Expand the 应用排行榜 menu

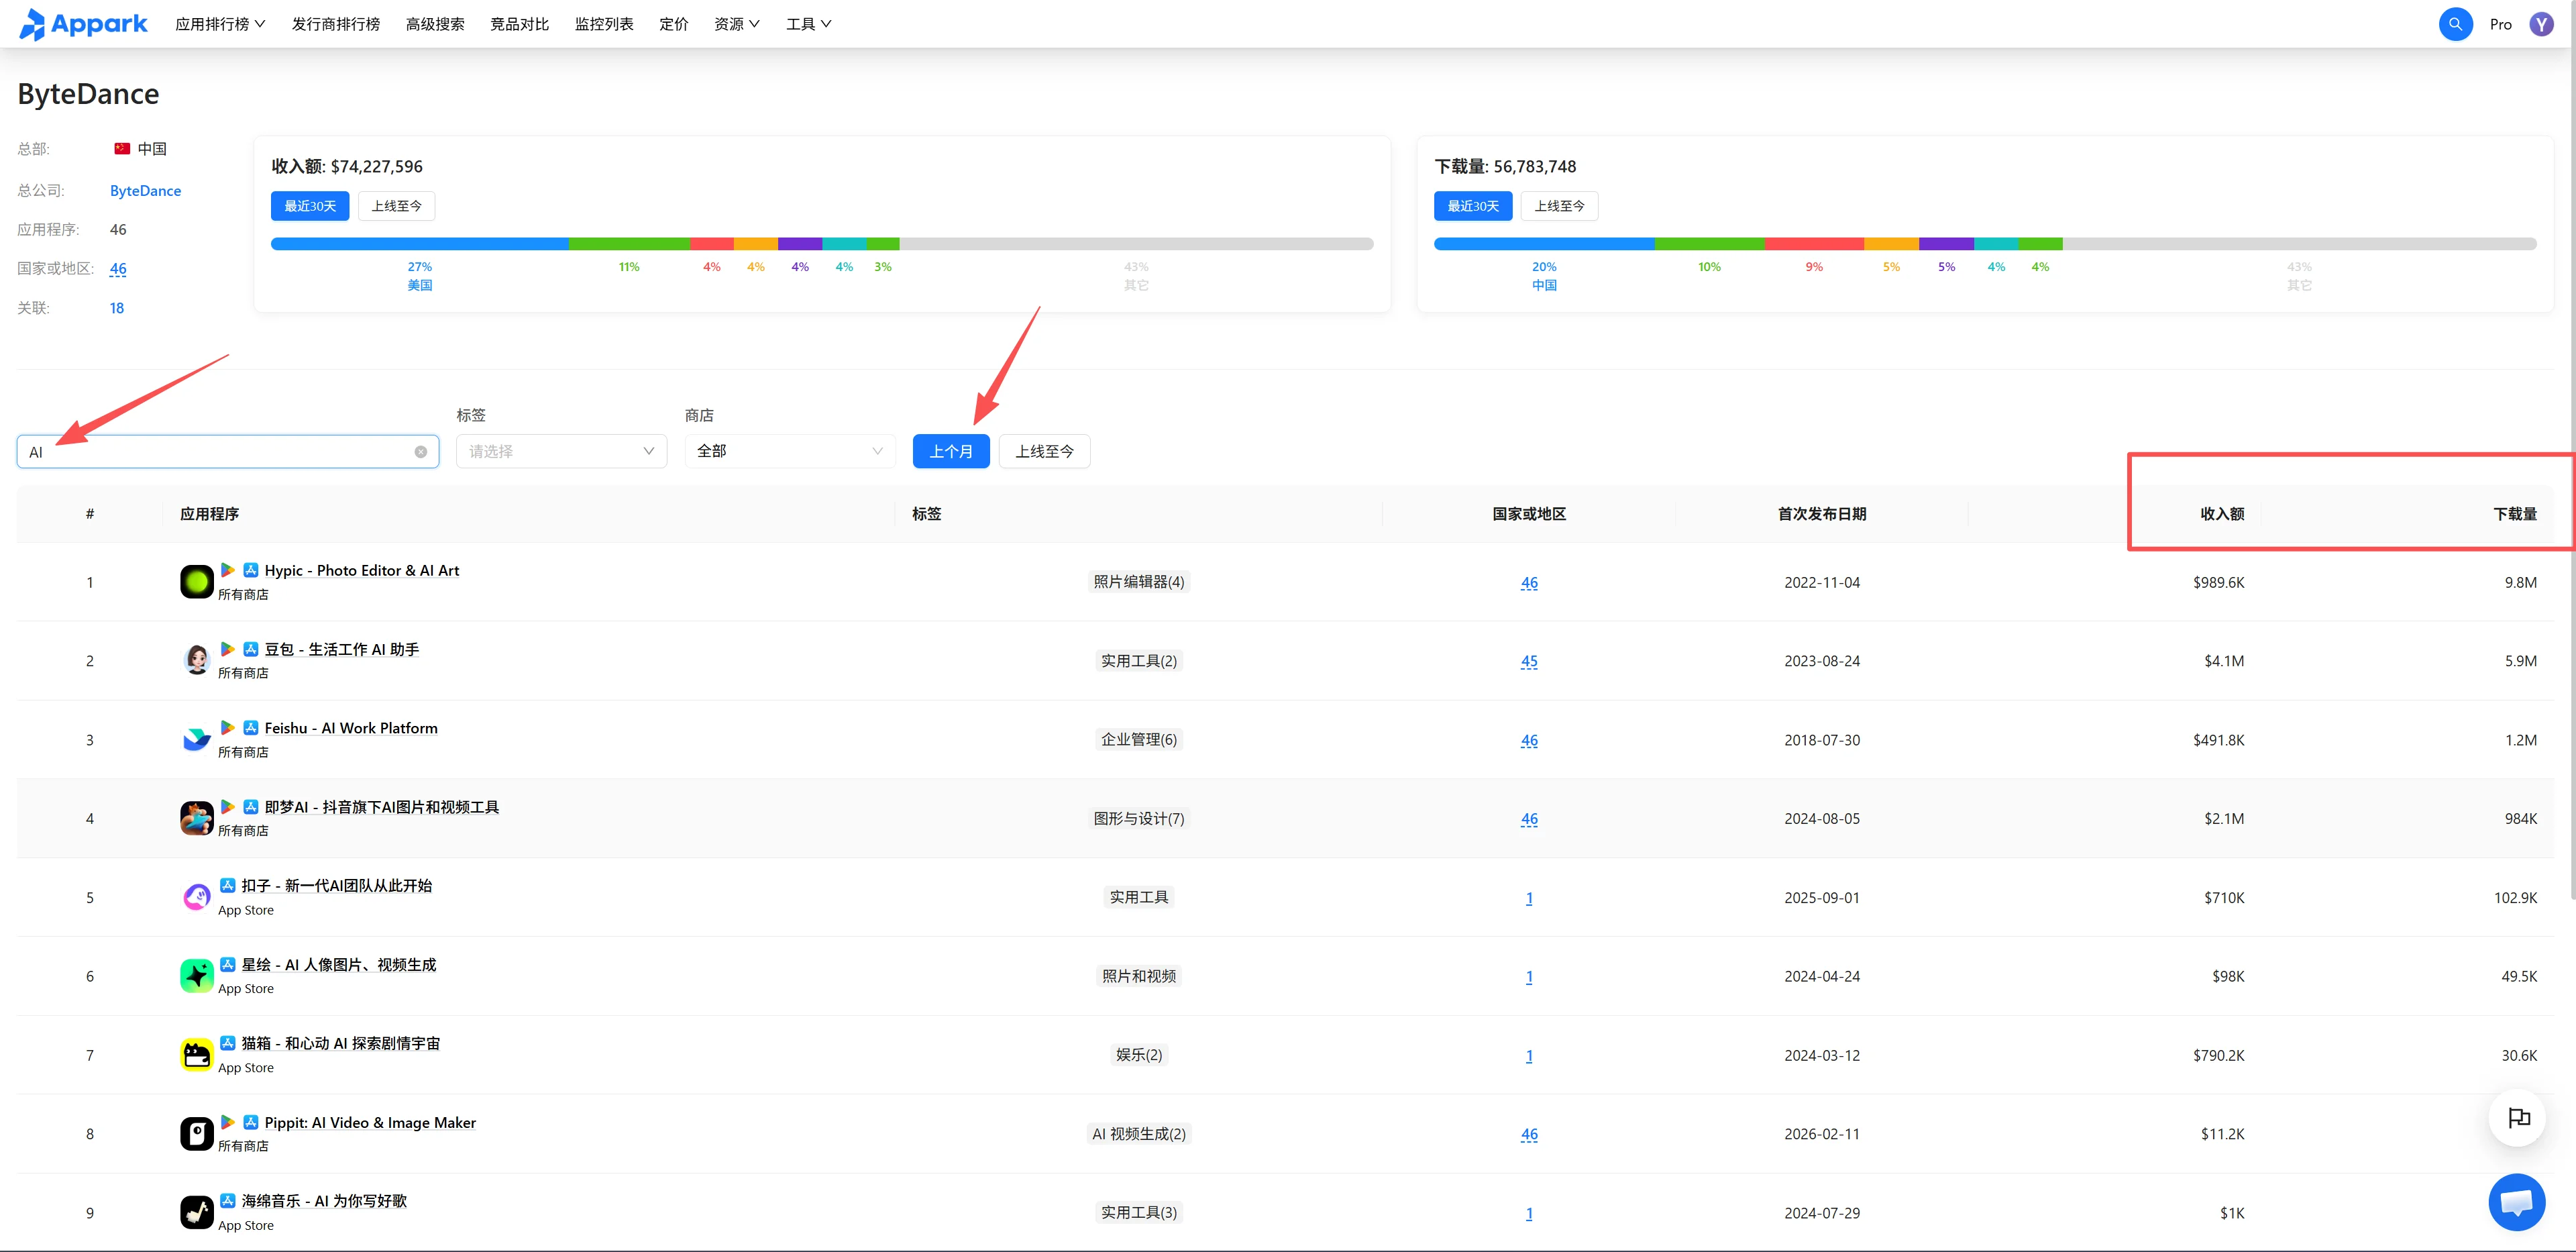pos(220,24)
